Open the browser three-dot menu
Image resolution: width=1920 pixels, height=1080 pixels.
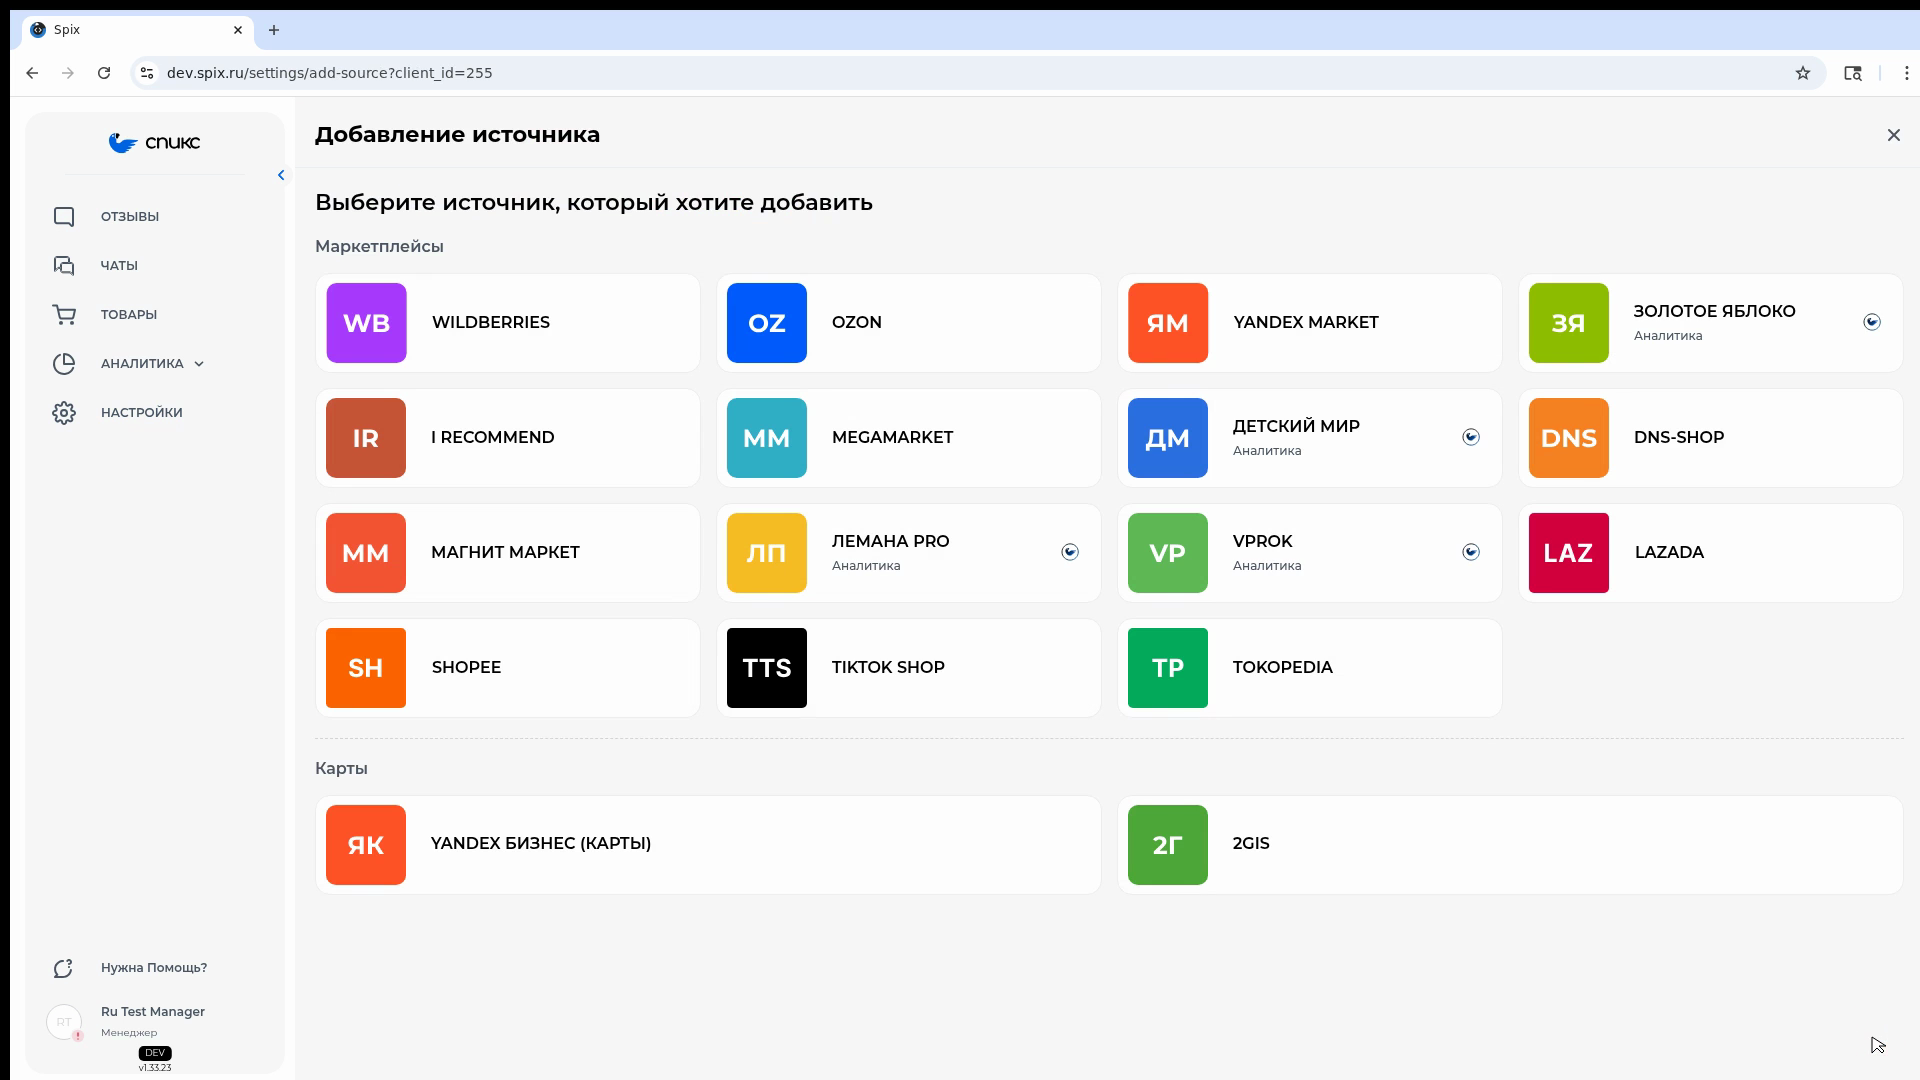[x=1907, y=73]
